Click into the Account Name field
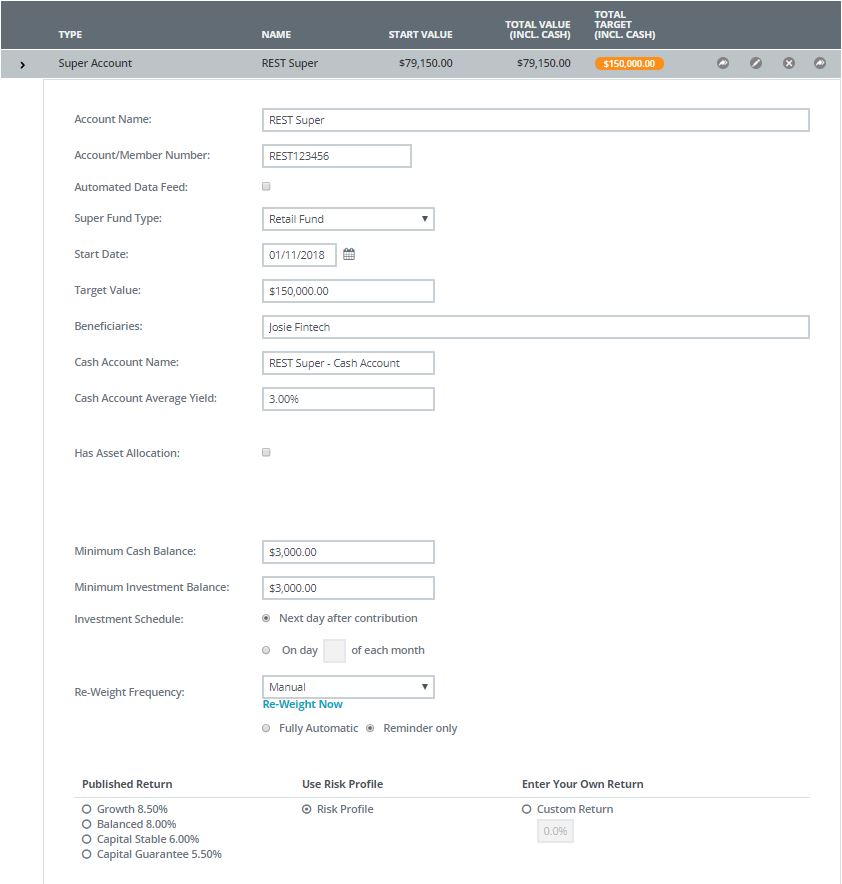This screenshot has width=842, height=884. 535,120
